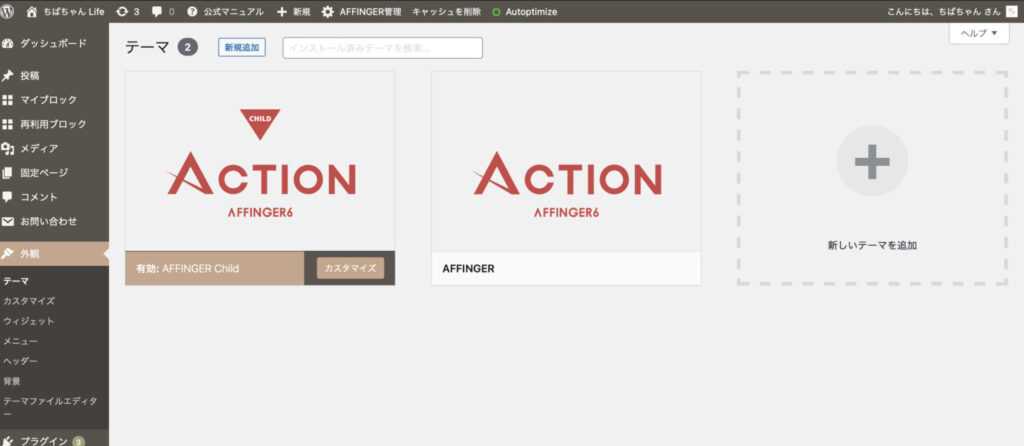Select 外観 menu item
Image resolution: width=1024 pixels, height=446 pixels.
pos(54,253)
